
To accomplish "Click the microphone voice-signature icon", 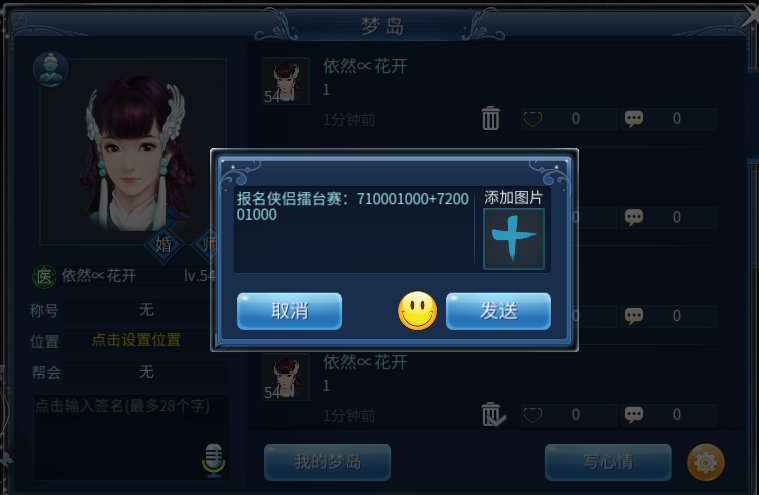I will coord(213,460).
